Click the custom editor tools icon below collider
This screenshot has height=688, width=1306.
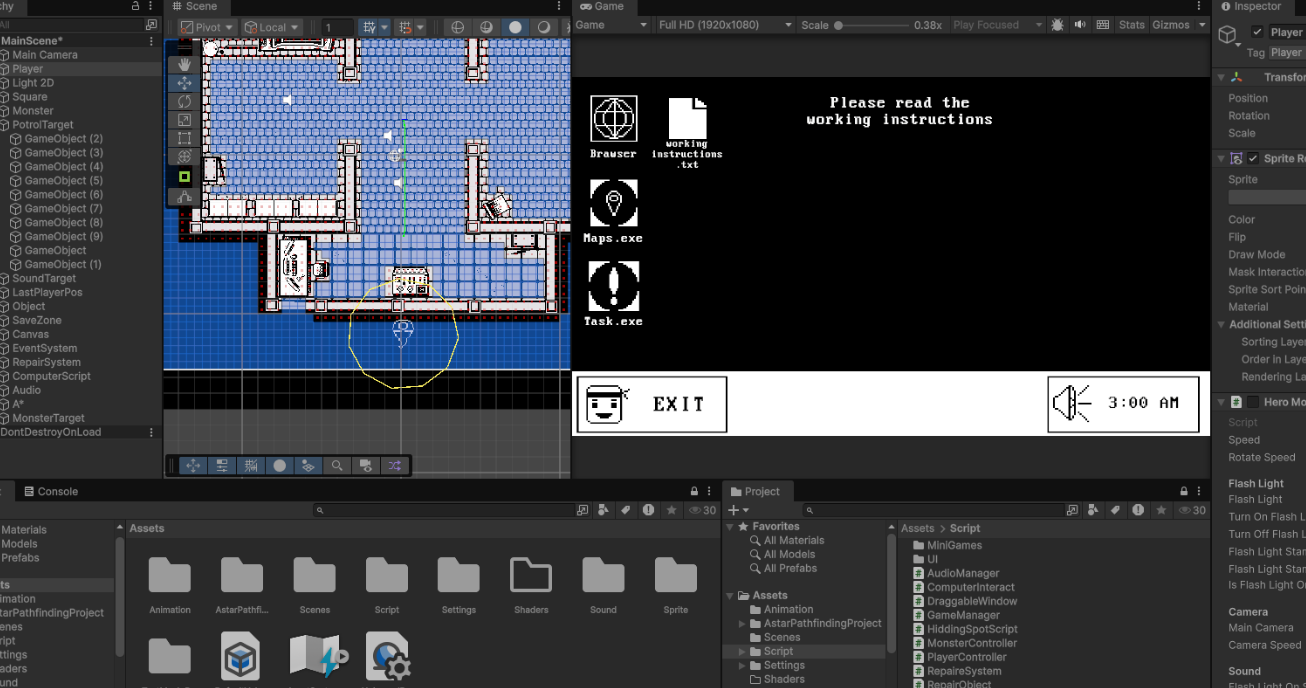(184, 197)
